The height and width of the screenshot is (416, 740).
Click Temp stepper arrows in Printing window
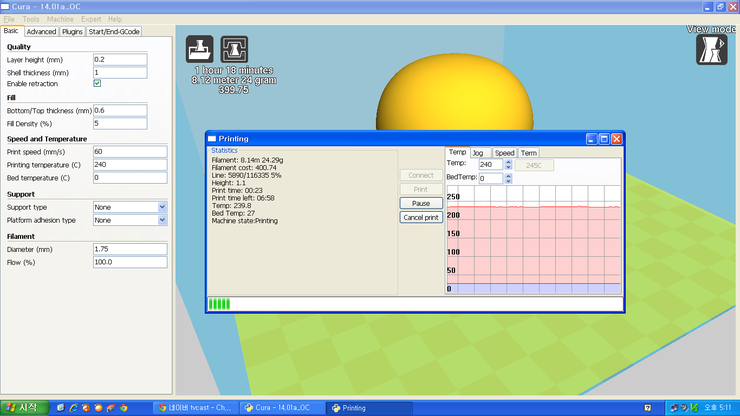pyautogui.click(x=508, y=164)
